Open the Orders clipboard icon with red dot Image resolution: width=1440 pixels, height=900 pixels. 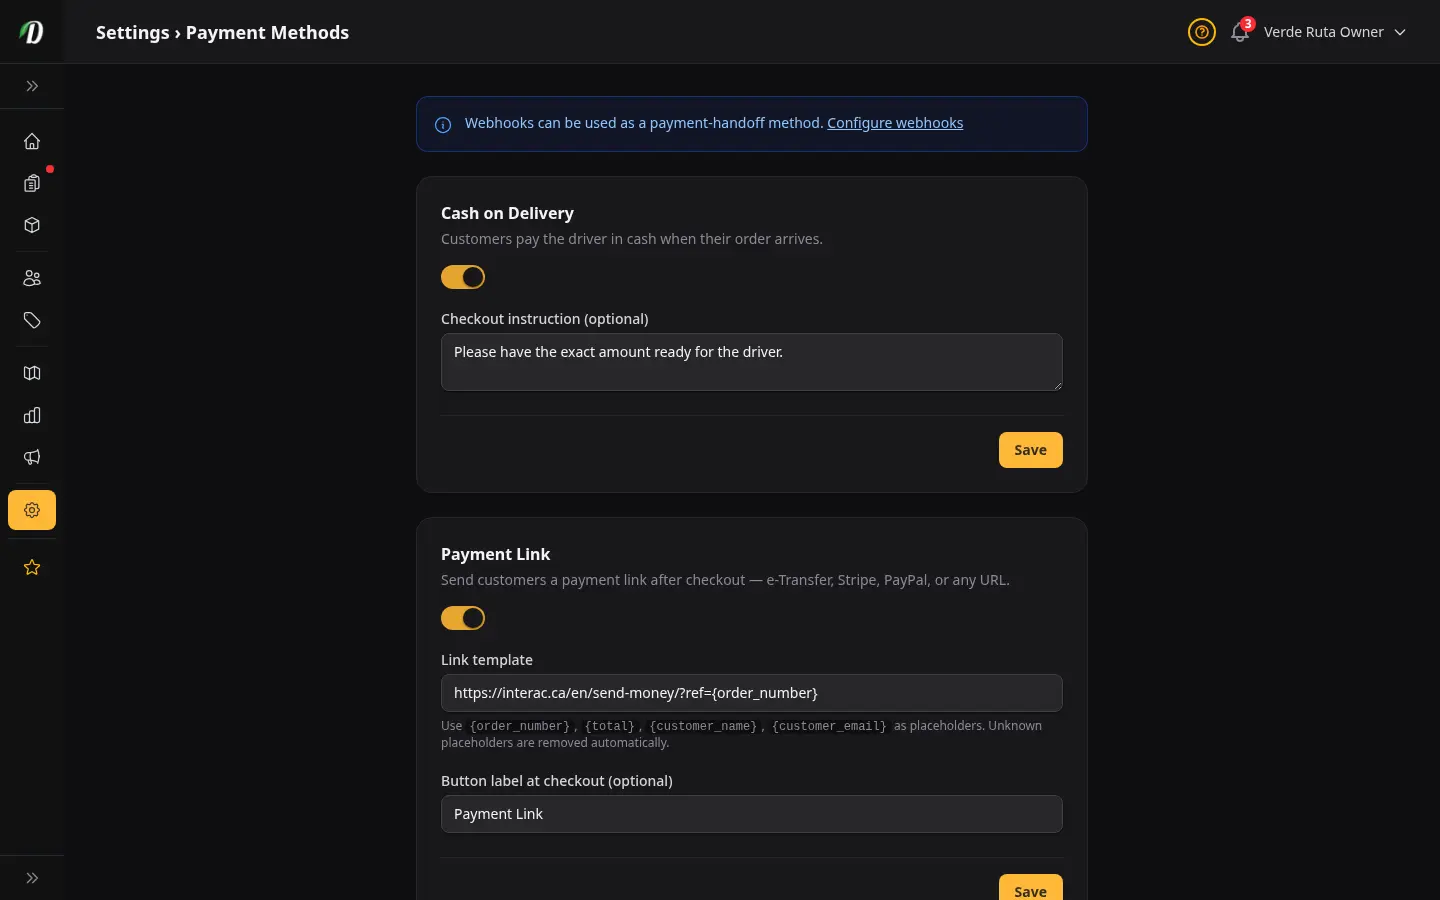[32, 183]
